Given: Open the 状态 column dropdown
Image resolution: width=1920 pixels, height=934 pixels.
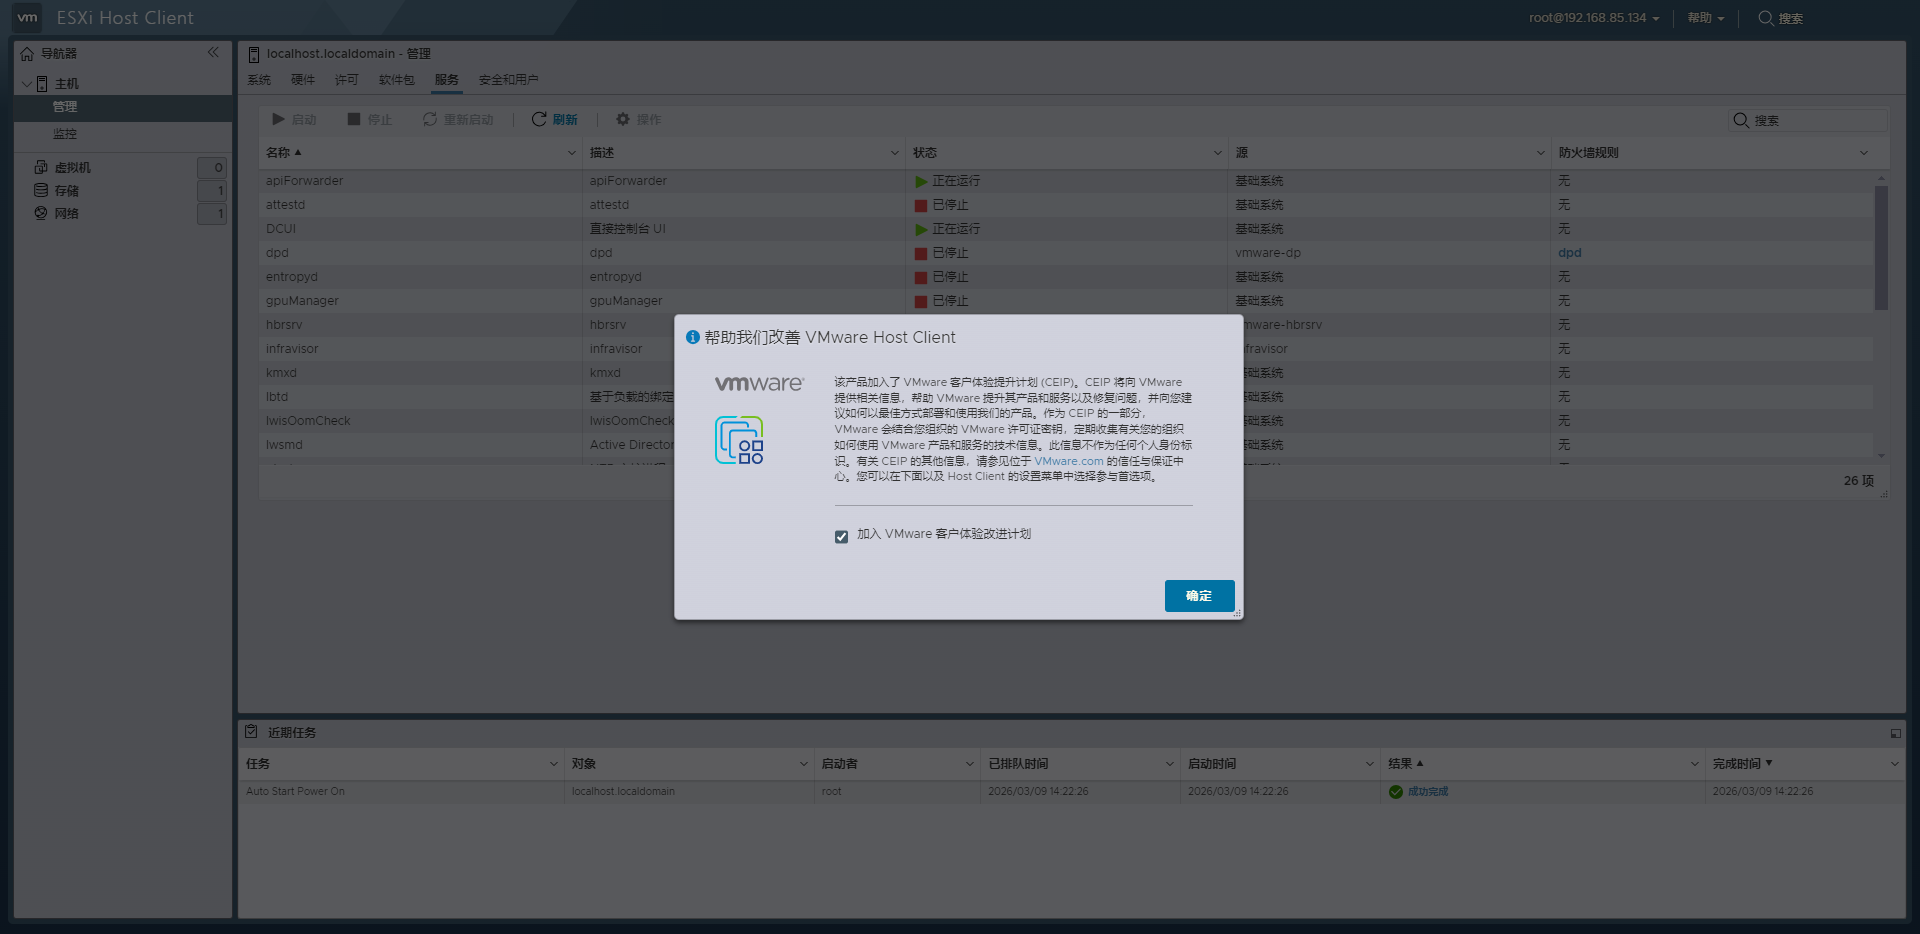Looking at the screenshot, I should (1216, 152).
